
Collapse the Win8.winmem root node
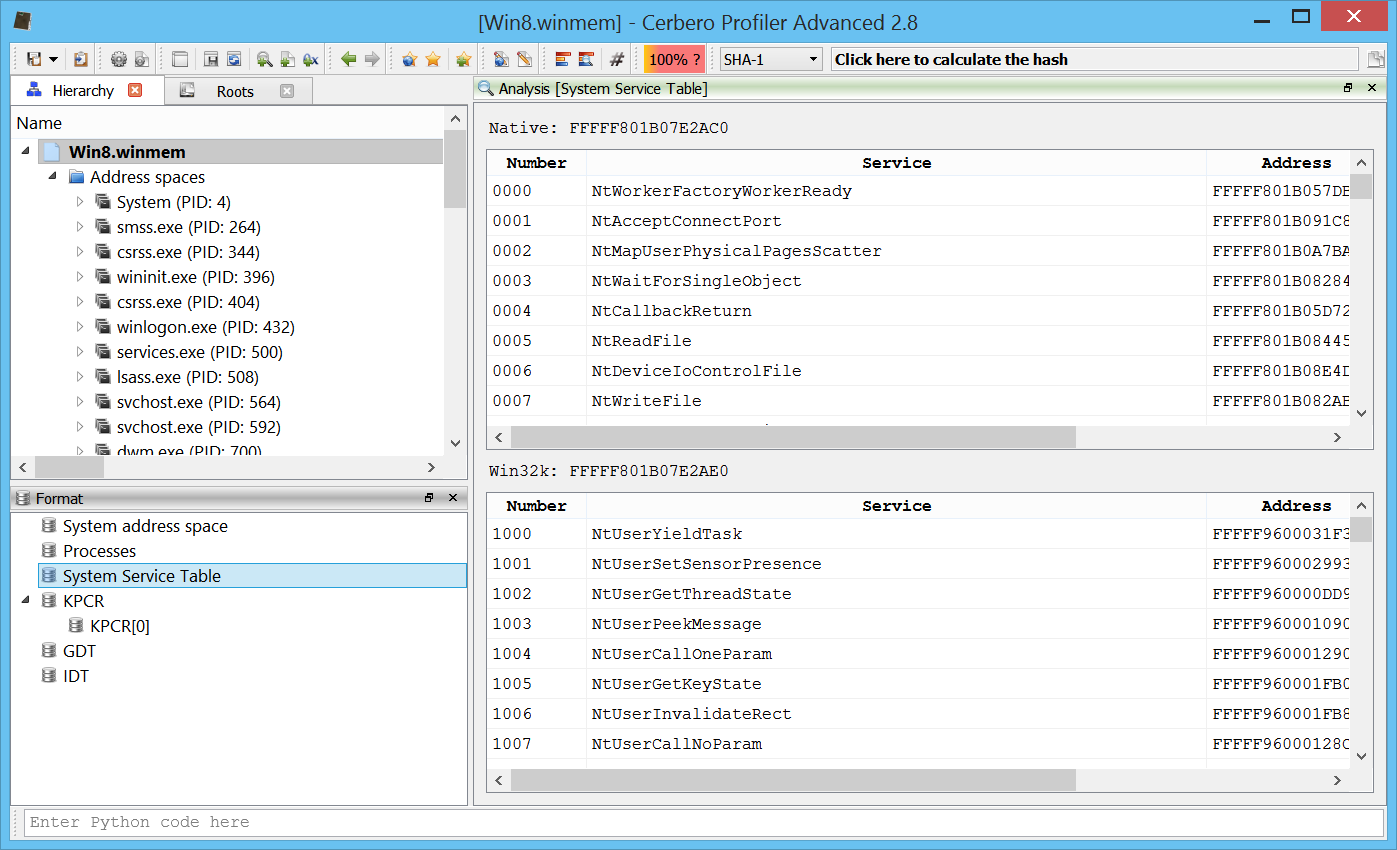coord(25,151)
